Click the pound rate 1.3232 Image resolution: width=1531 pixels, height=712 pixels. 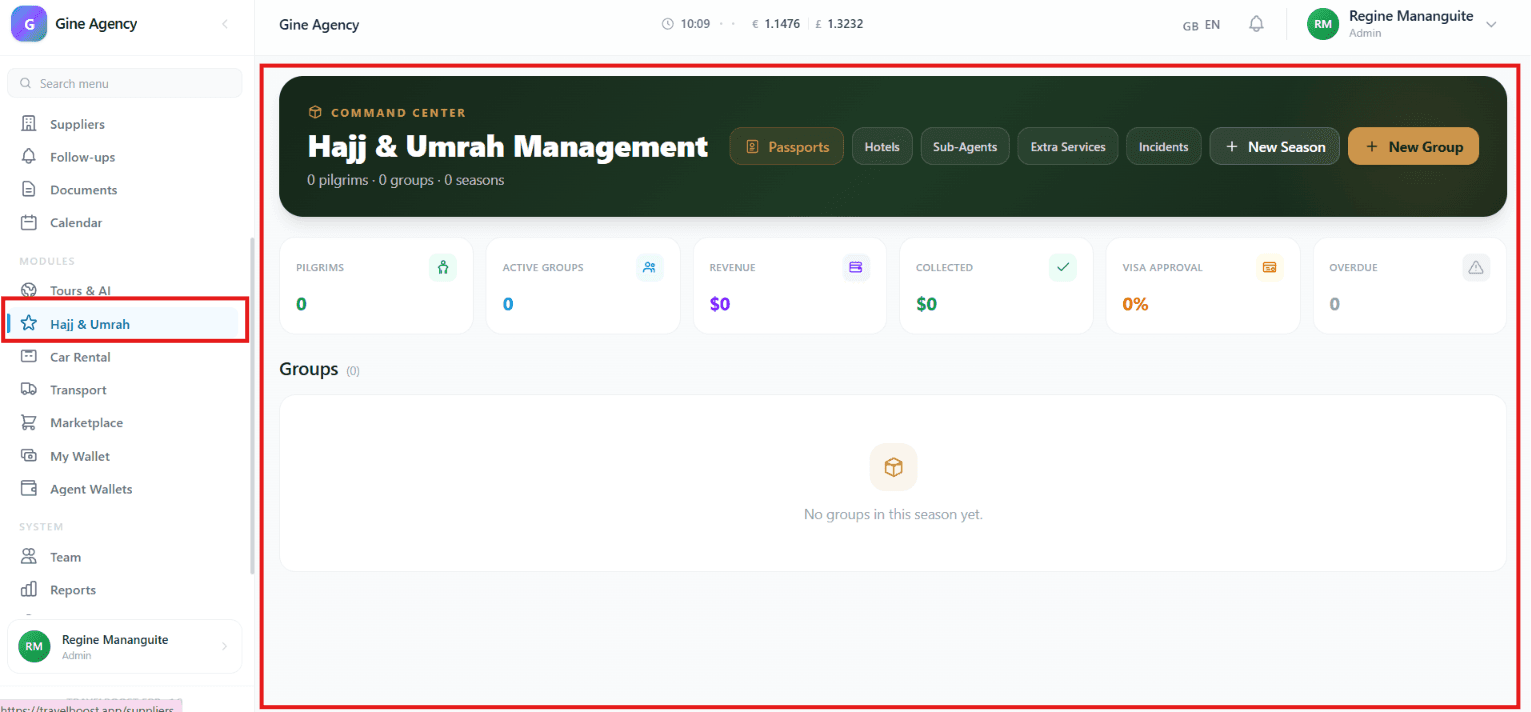click(839, 24)
